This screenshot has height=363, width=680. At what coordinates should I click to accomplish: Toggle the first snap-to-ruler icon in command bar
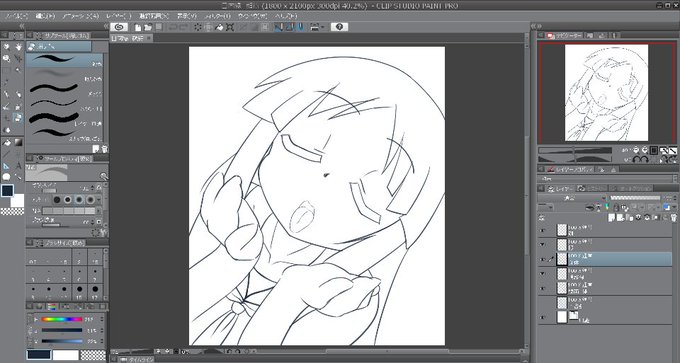279,27
